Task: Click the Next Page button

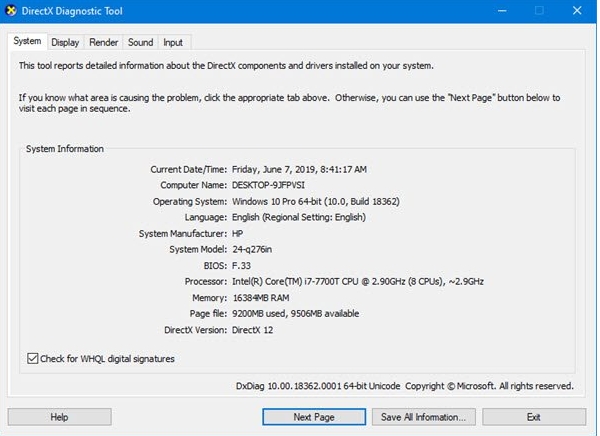Action: pyautogui.click(x=314, y=416)
